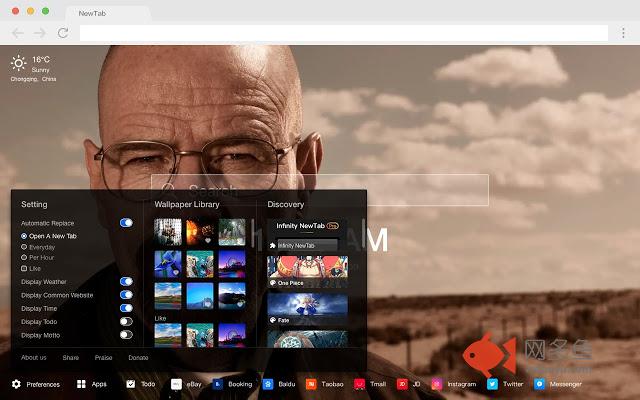Open the Messenger shortcut icon
640x400 pixels.
(x=539, y=384)
